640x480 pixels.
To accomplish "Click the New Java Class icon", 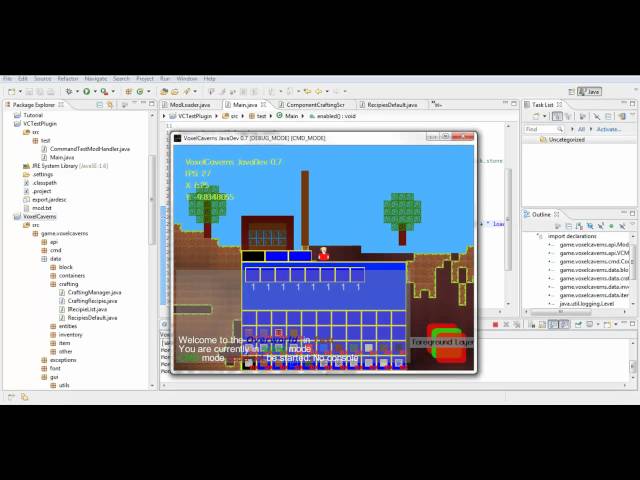I will 140,92.
